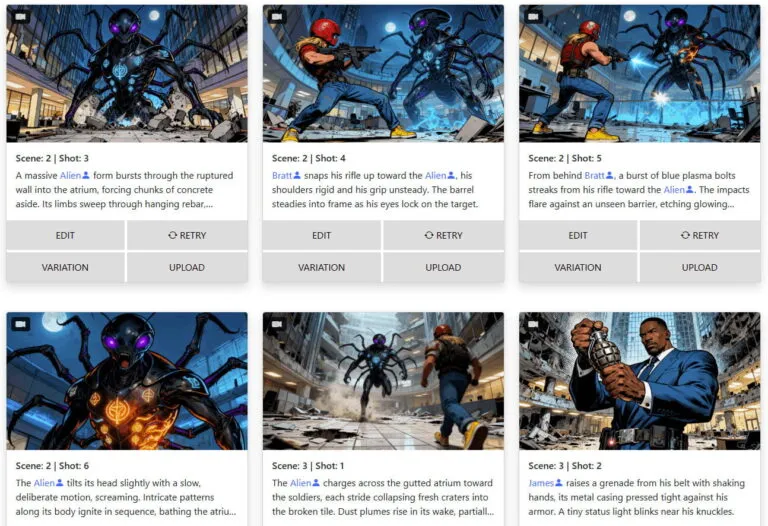Open the grenade-holding James thumbnail image
Image resolution: width=768 pixels, height=526 pixels.
pos(640,381)
